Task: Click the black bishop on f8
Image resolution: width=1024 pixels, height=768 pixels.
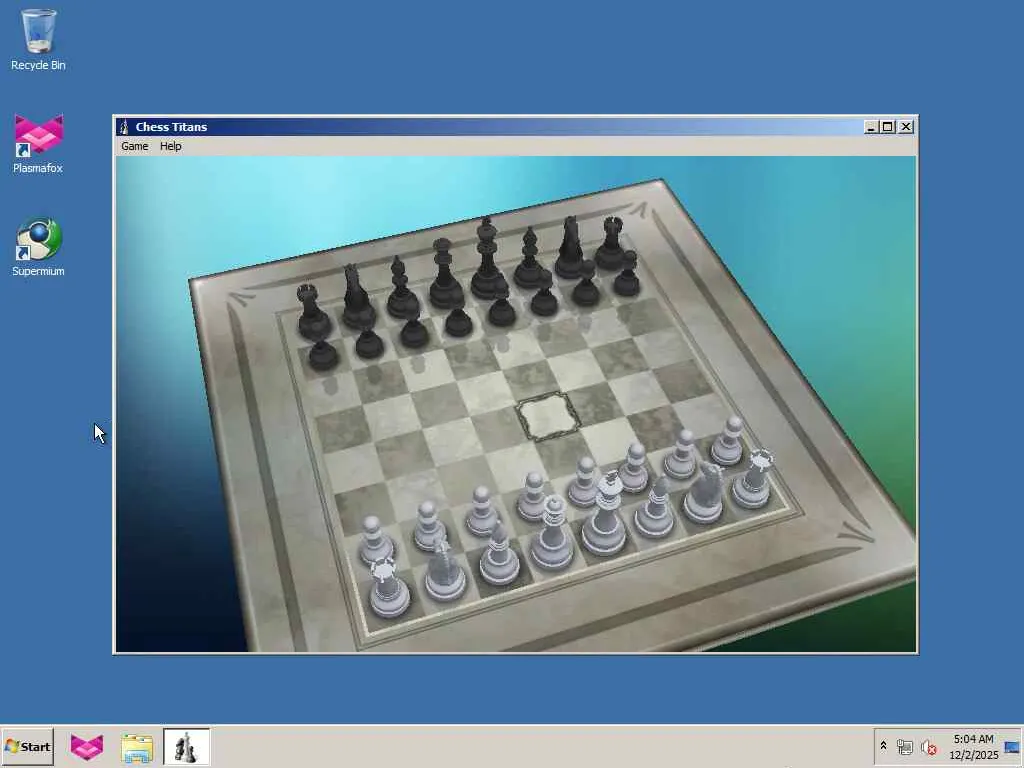Action: 530,260
